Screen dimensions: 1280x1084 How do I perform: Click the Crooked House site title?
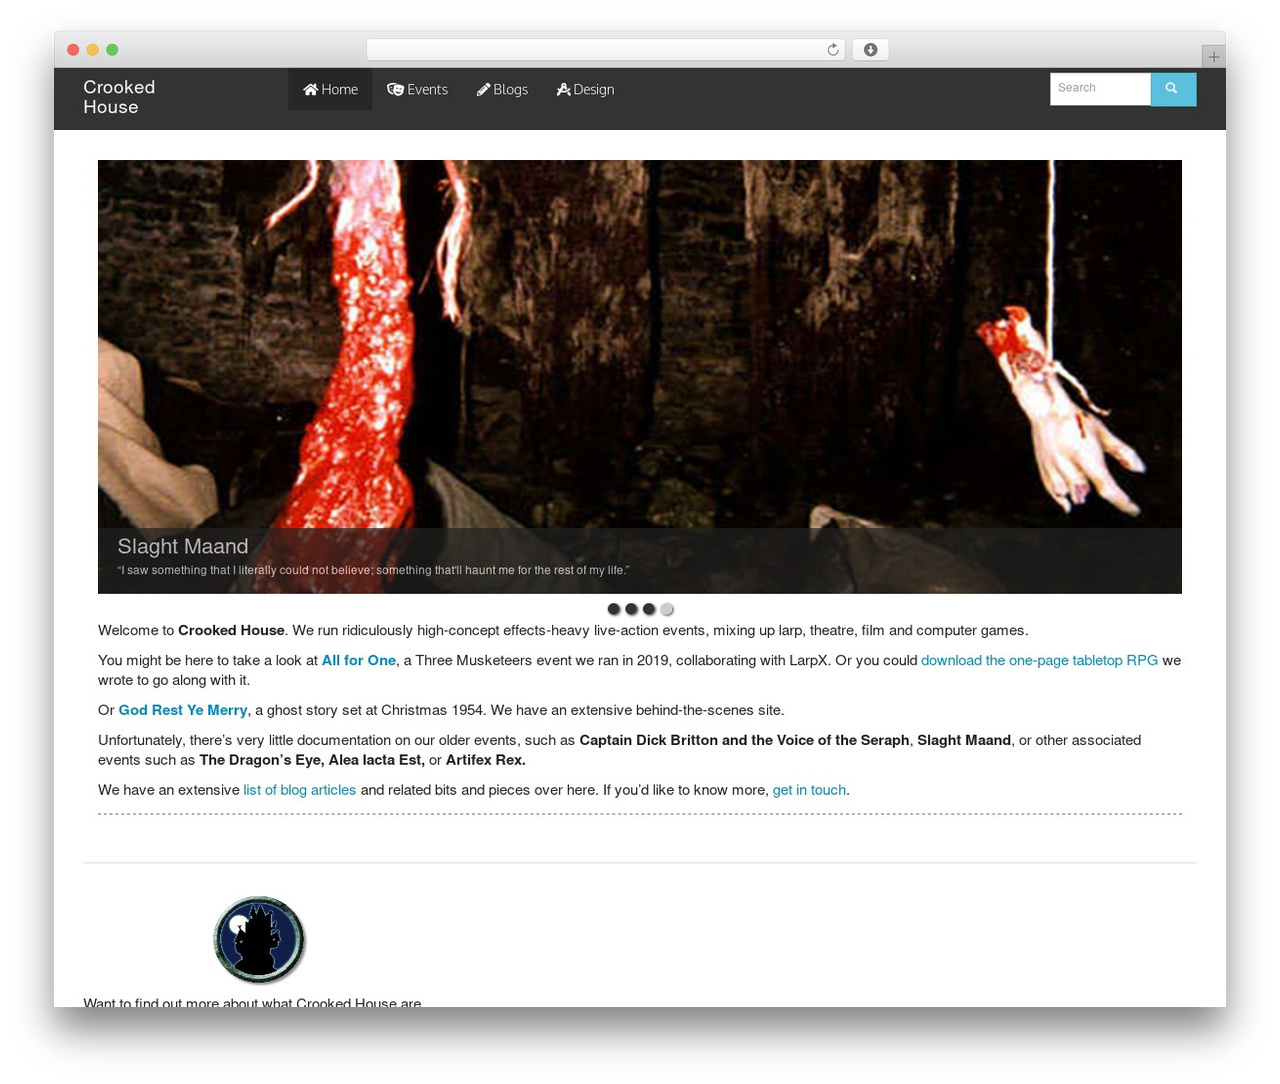tap(119, 97)
